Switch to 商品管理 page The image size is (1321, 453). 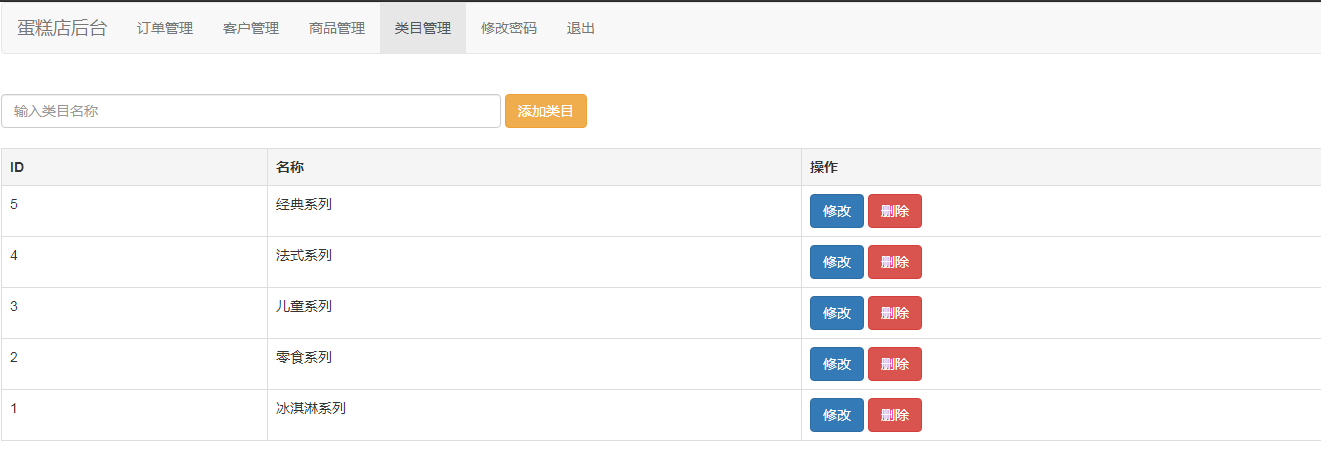[x=337, y=28]
